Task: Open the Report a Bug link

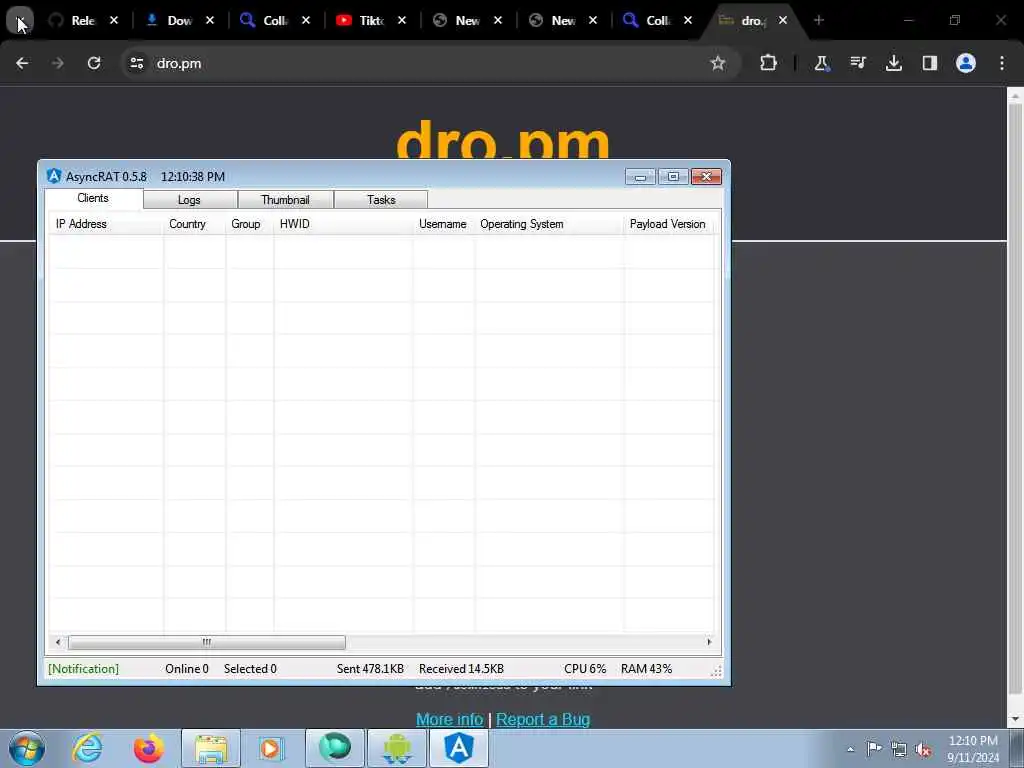Action: (x=543, y=719)
